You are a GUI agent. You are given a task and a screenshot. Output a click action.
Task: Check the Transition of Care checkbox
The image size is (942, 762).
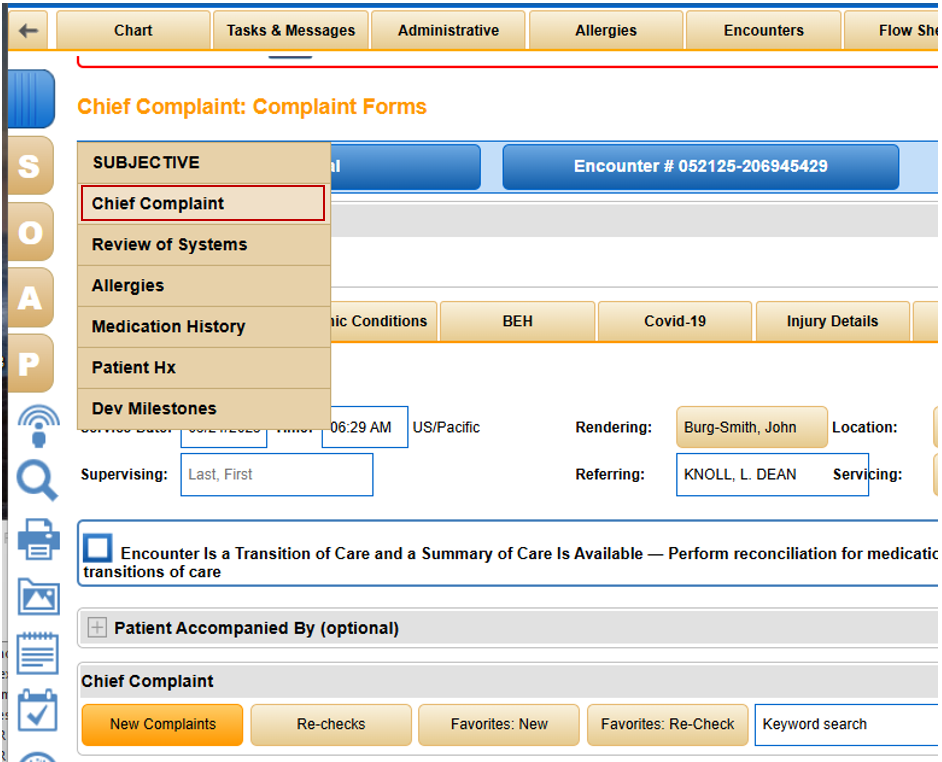pyautogui.click(x=98, y=548)
